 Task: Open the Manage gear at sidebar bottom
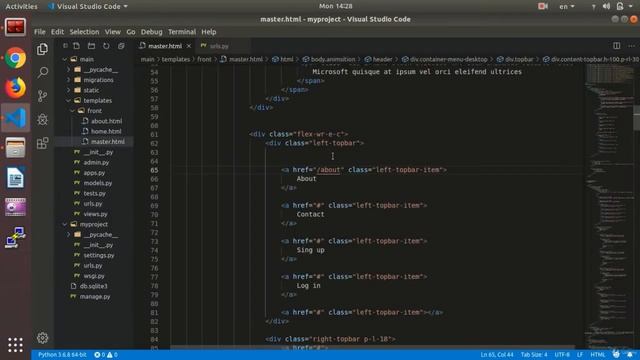click(42, 338)
